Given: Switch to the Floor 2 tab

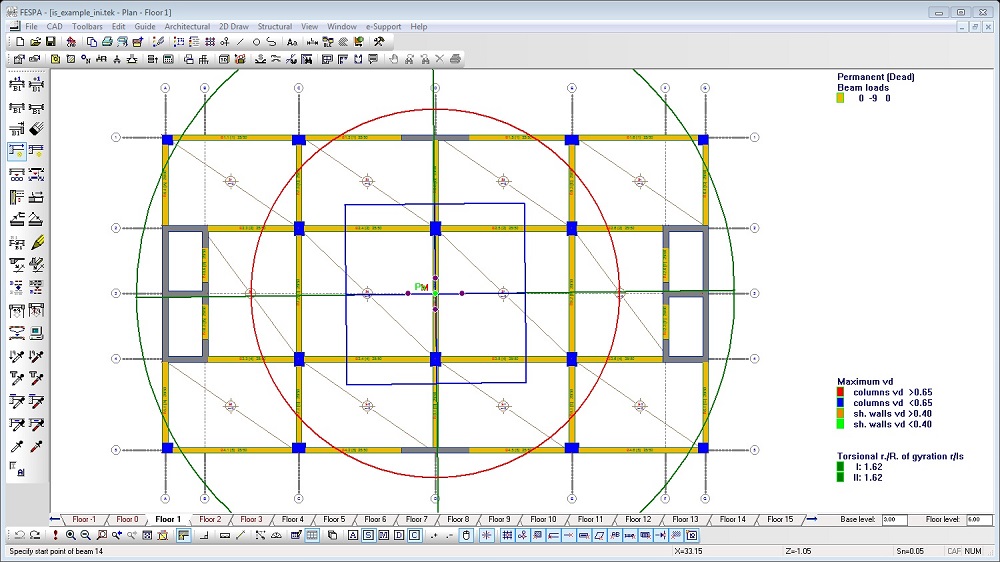Looking at the screenshot, I should [210, 519].
